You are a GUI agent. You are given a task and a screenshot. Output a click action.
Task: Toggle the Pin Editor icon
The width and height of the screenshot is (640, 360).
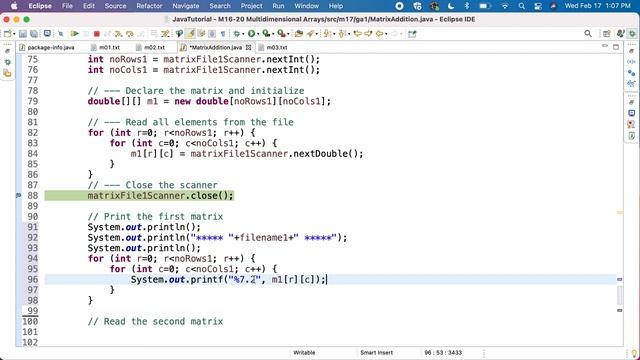tap(412, 34)
